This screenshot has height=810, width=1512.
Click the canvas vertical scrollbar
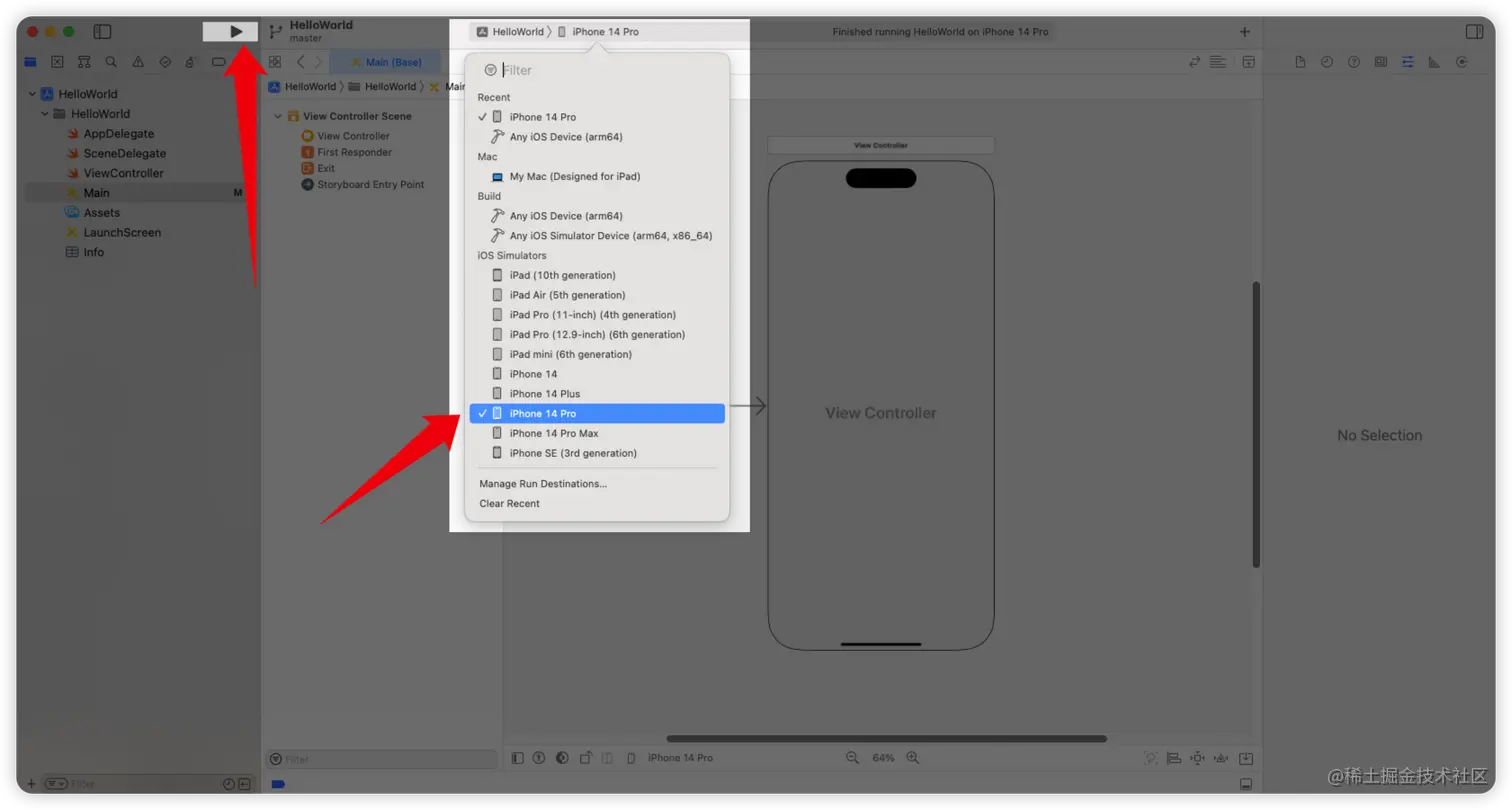point(1256,425)
